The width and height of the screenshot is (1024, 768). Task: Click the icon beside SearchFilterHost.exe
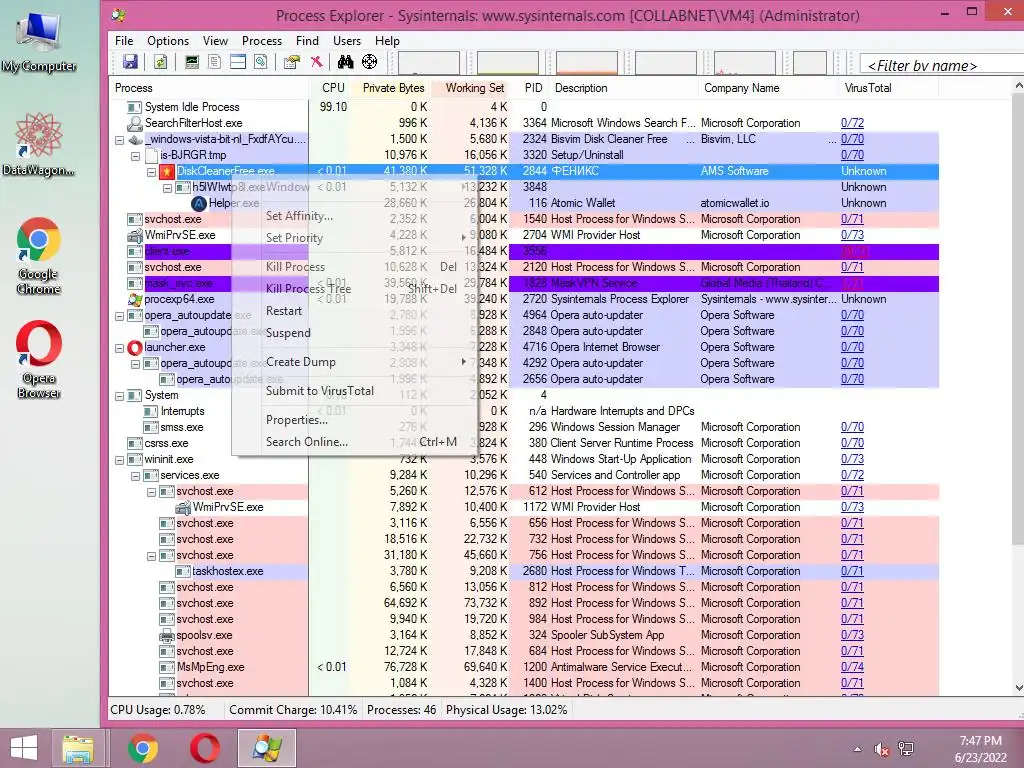(x=135, y=123)
